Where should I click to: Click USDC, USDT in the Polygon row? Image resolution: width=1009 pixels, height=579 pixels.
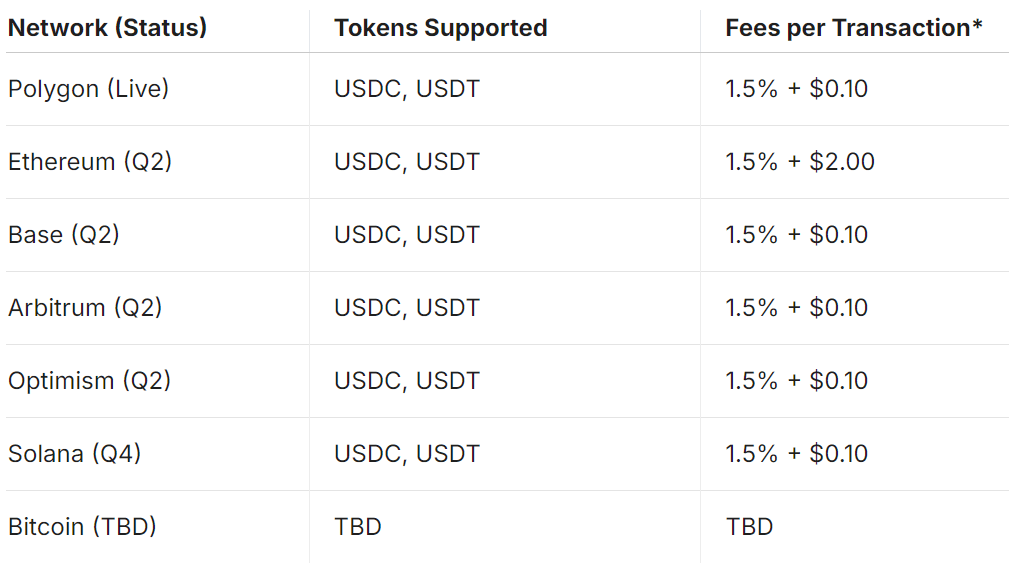pos(407,89)
